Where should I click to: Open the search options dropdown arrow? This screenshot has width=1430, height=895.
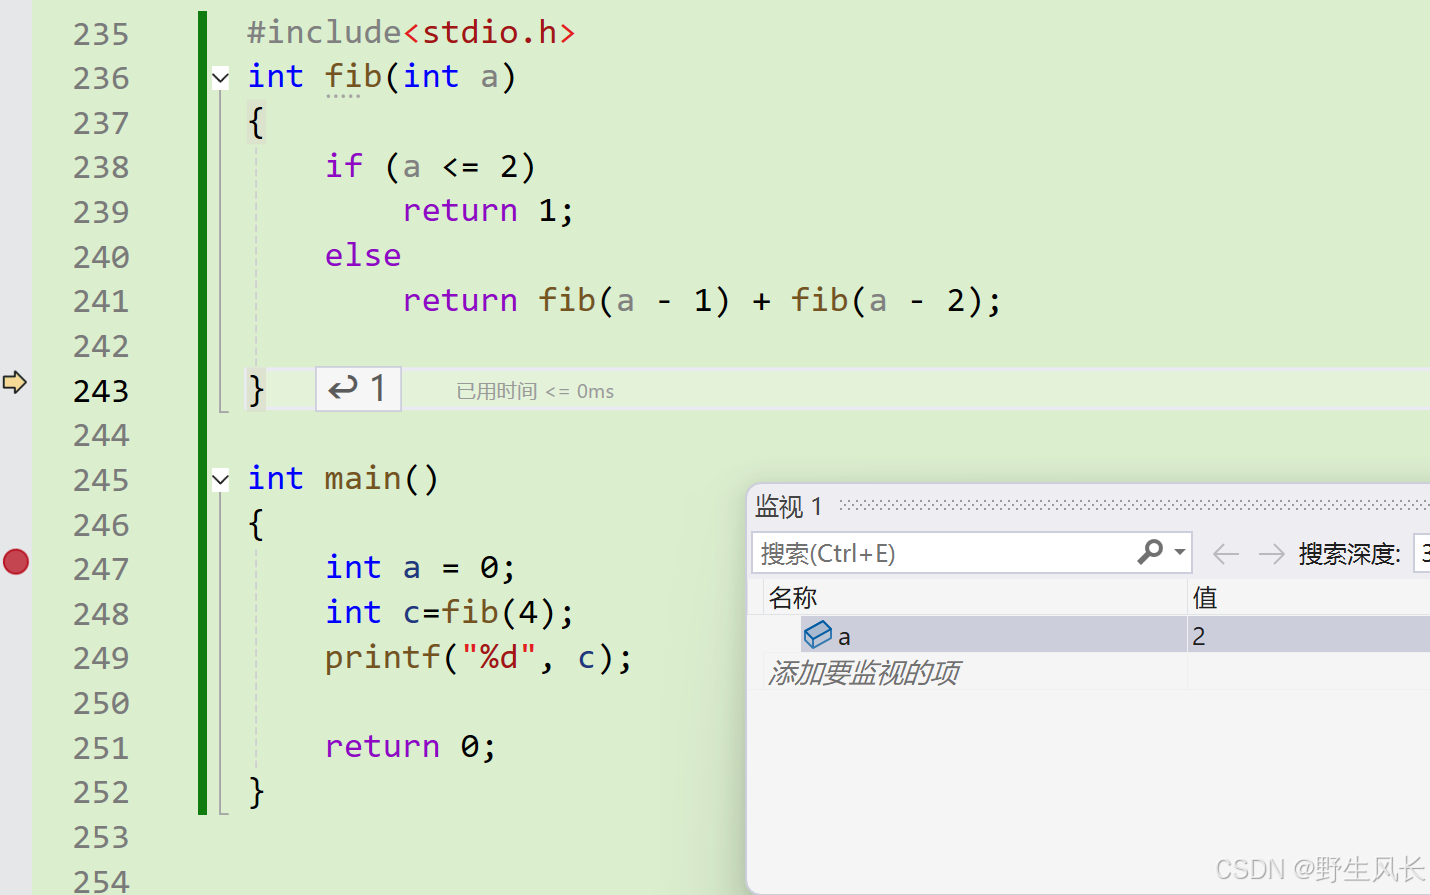pos(1180,552)
